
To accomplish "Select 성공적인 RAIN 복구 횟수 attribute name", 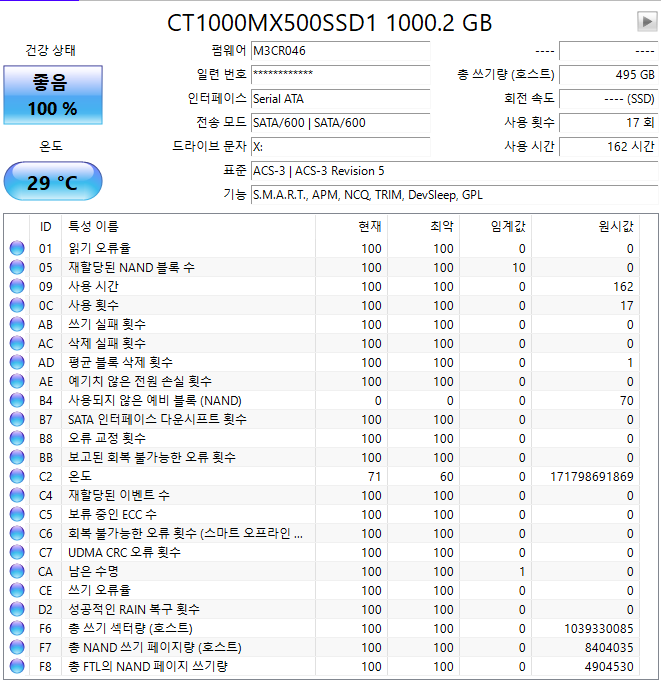I will pos(134,609).
